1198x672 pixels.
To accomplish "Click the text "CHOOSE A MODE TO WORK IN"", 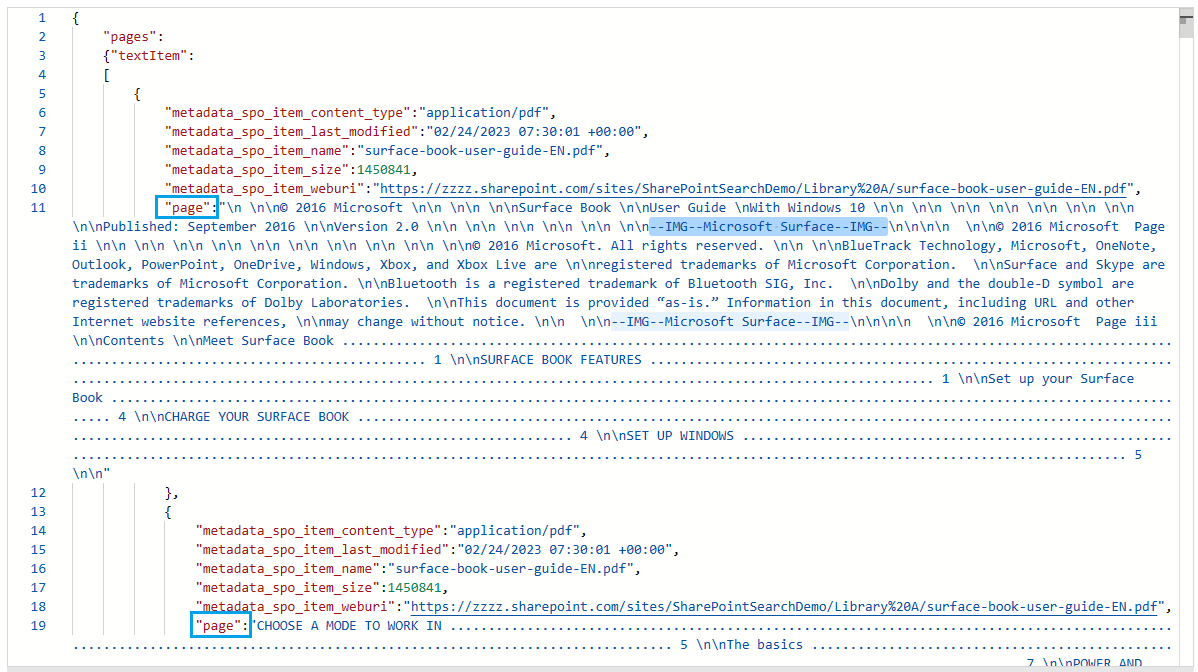I will (349, 626).
